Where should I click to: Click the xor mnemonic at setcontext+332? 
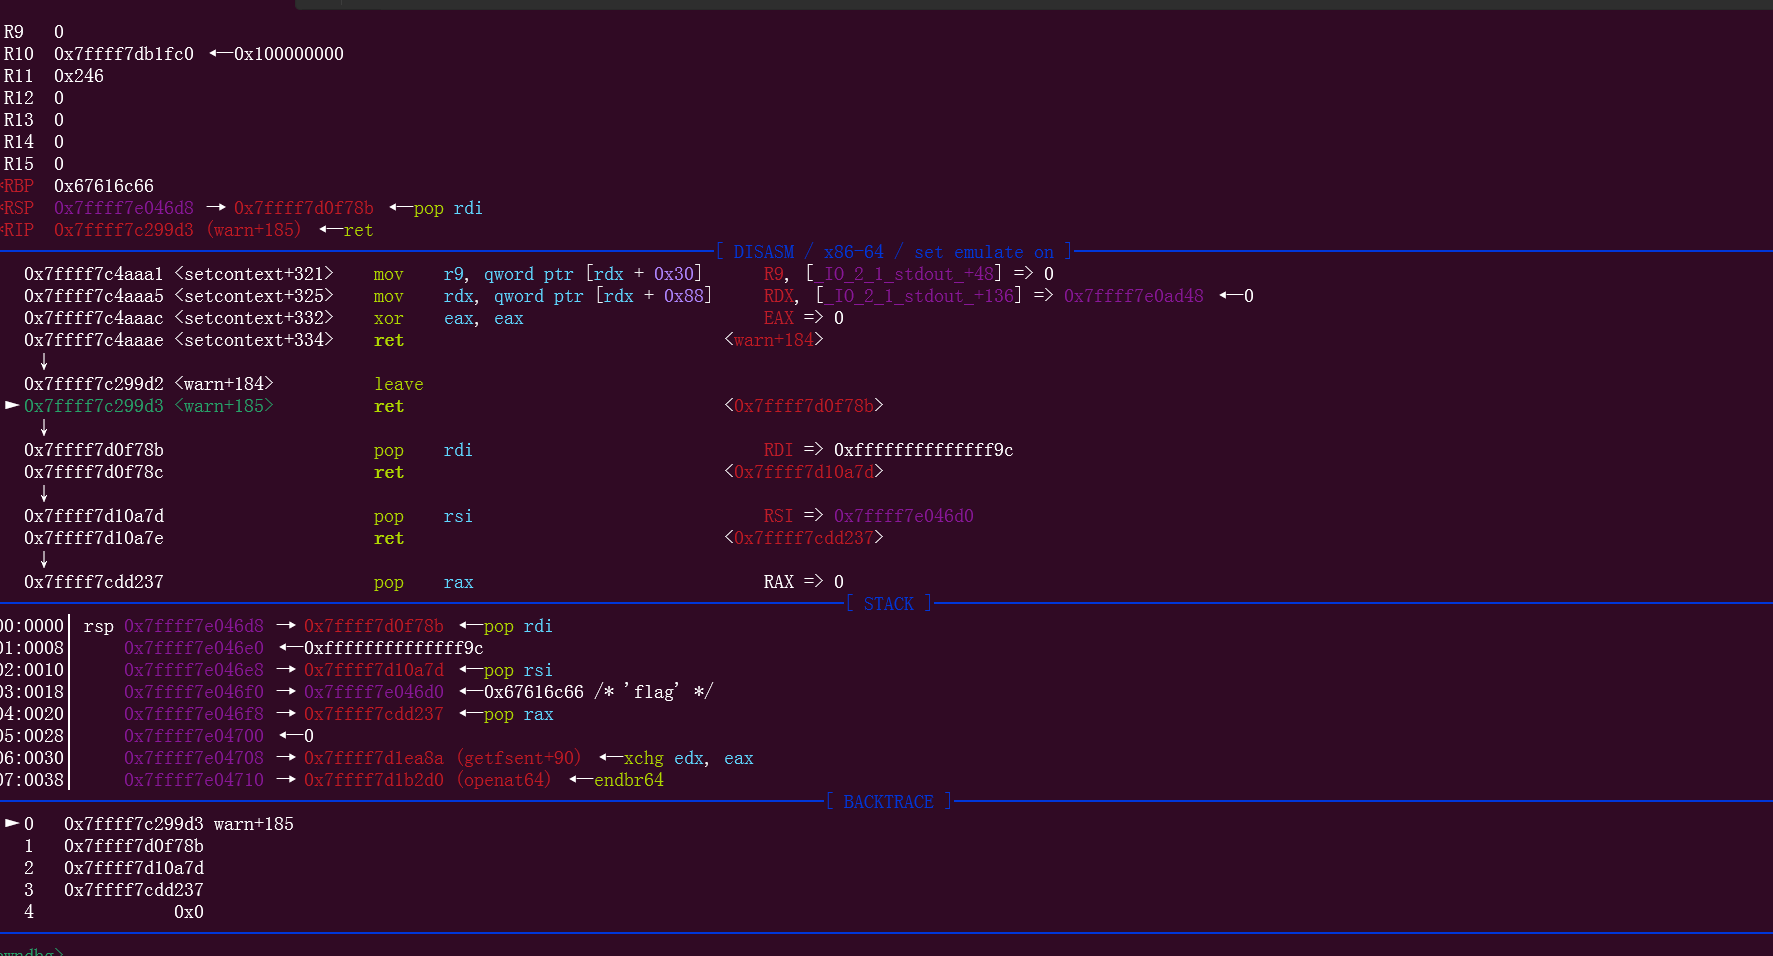click(x=389, y=318)
